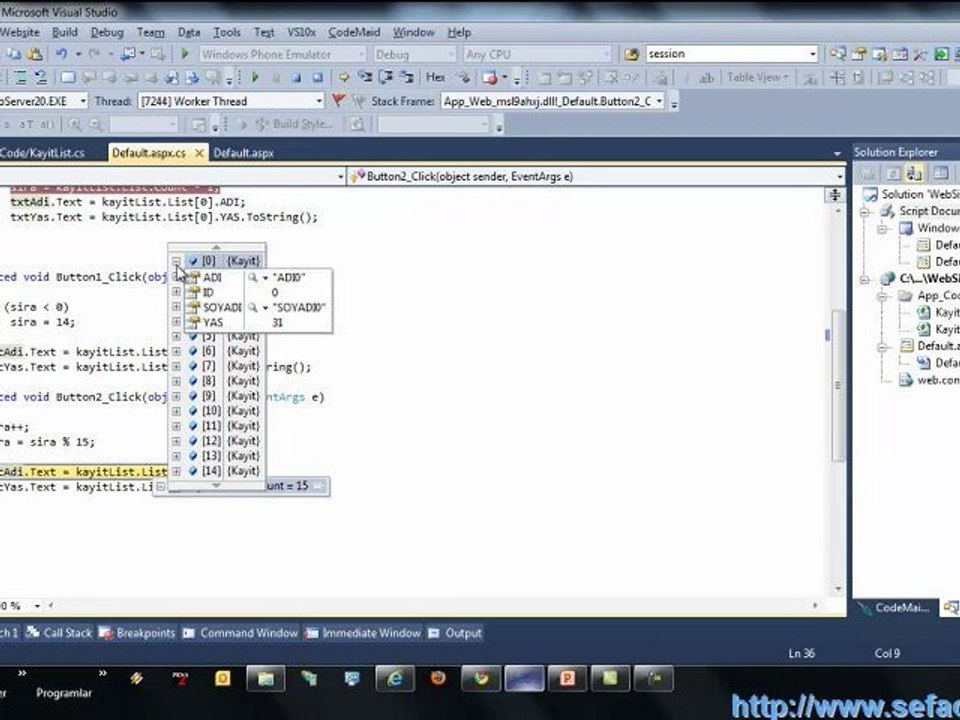The image size is (960, 720).
Task: Open the Thread dropdown showing Worker Thread
Action: (x=319, y=101)
